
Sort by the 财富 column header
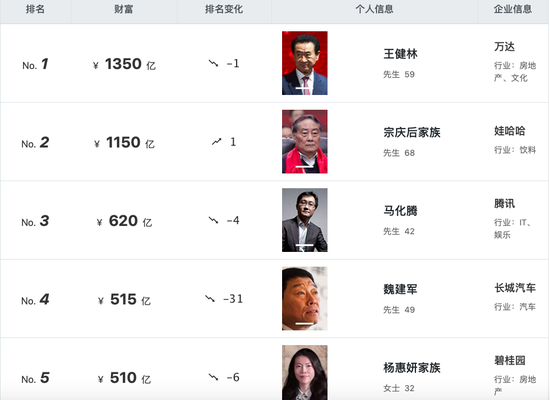pyautogui.click(x=123, y=9)
